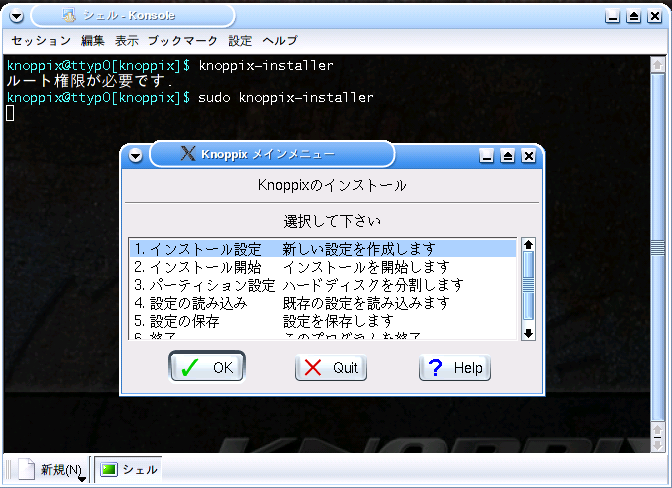The height and width of the screenshot is (488, 672).
Task: Click the OK button with green checkmark
Action: [x=207, y=367]
